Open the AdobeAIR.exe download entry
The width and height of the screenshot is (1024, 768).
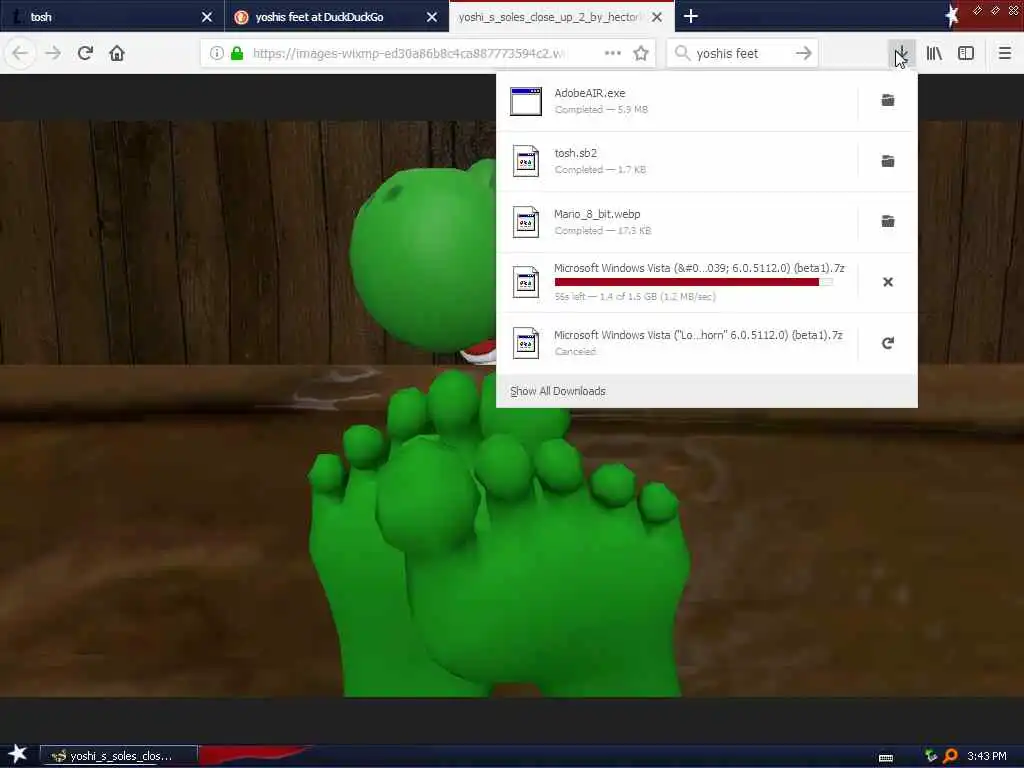pos(678,101)
